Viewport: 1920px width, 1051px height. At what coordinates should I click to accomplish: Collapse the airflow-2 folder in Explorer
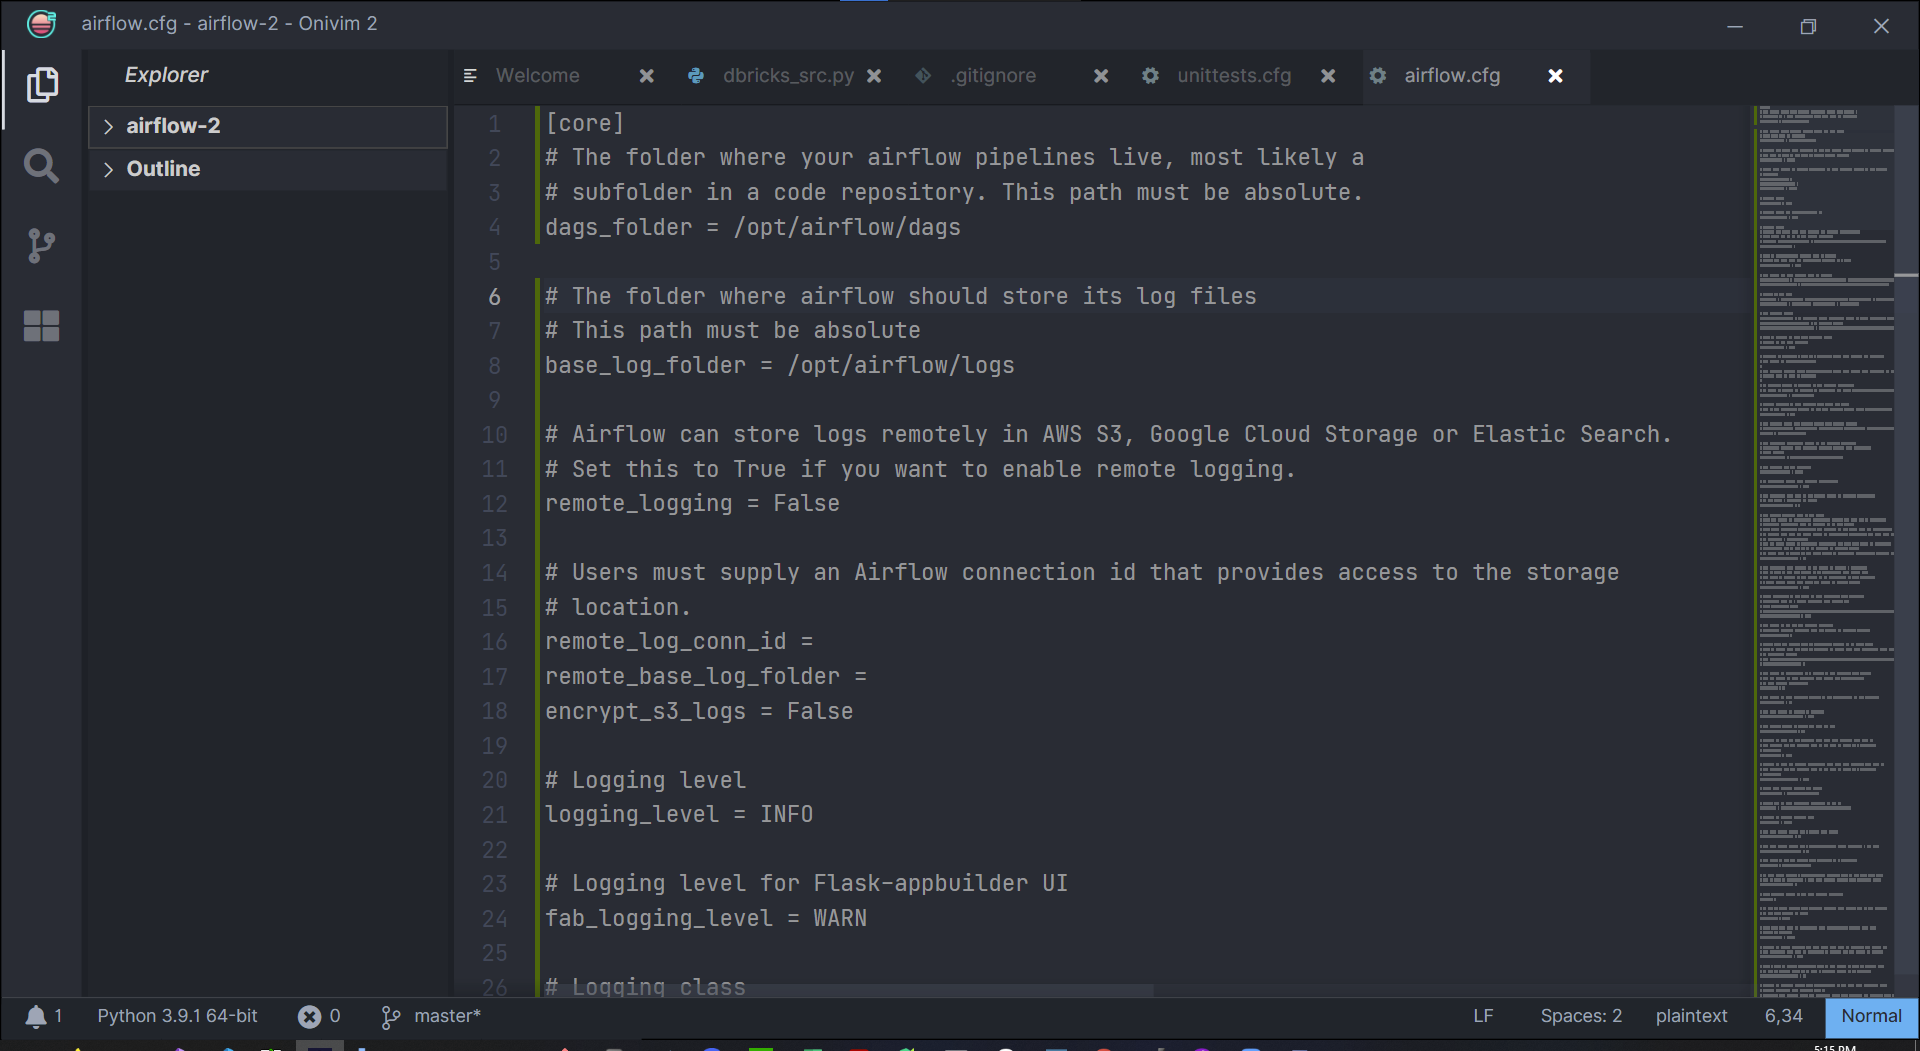click(110, 126)
